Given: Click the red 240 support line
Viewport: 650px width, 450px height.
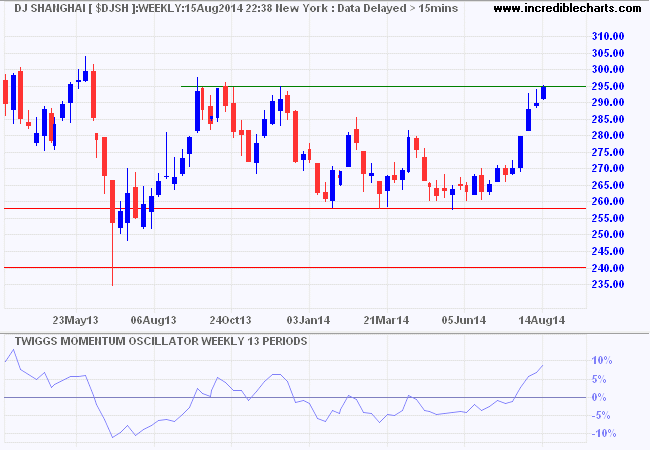Looking at the screenshot, I should tap(295, 268).
